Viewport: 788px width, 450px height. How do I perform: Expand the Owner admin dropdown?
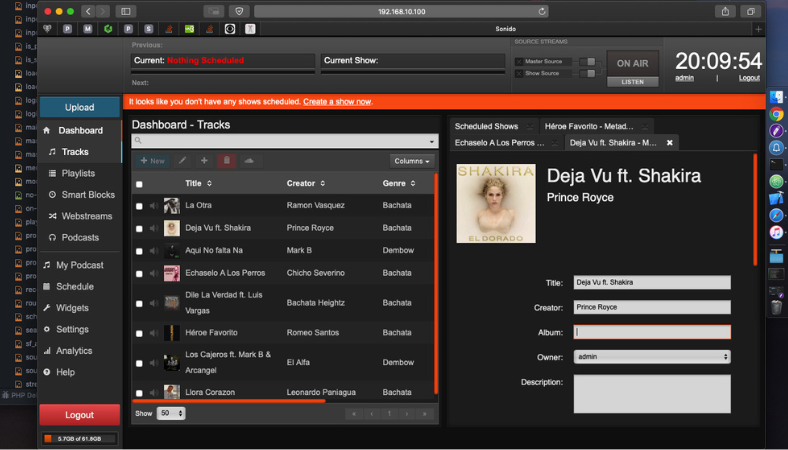tap(651, 356)
